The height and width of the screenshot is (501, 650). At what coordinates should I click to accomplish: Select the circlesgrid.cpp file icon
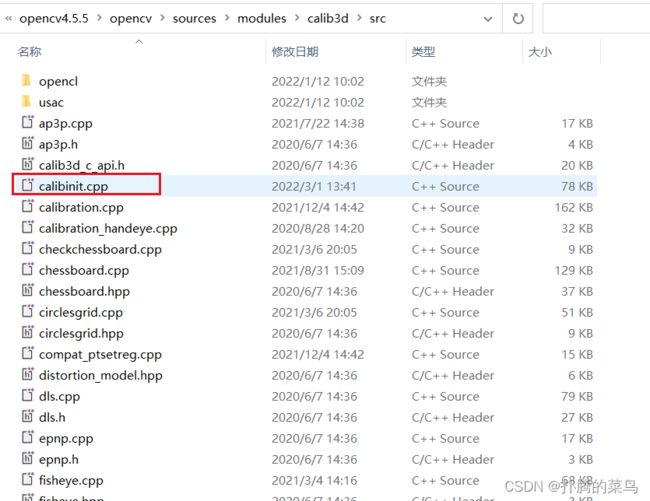click(27, 312)
